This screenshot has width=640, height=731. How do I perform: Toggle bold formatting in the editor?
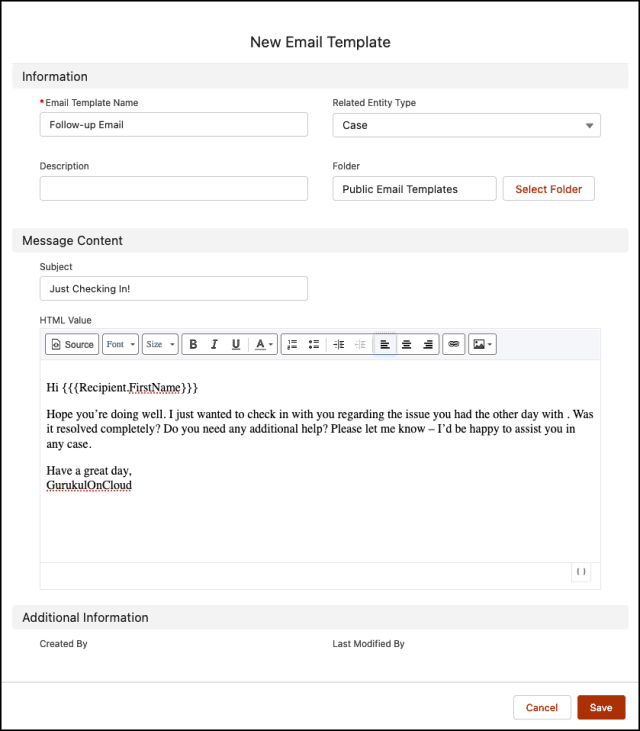click(x=193, y=344)
